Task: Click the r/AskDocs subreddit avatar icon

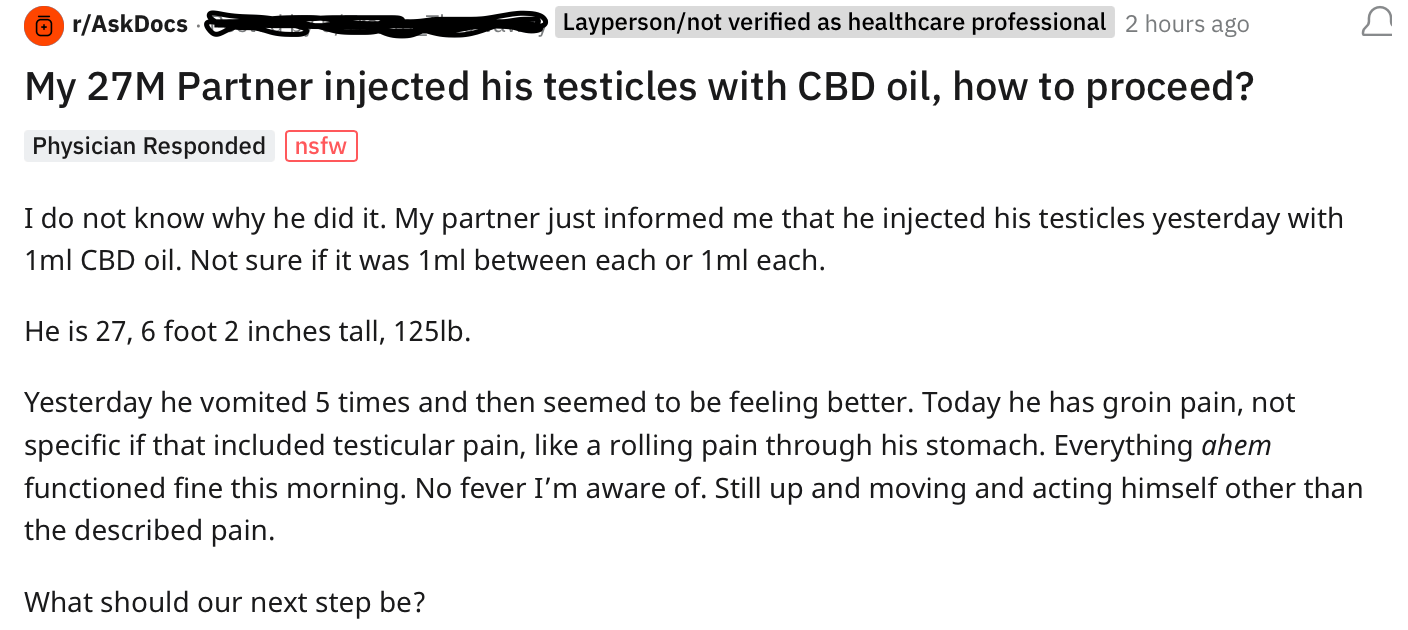Action: pyautogui.click(x=42, y=25)
